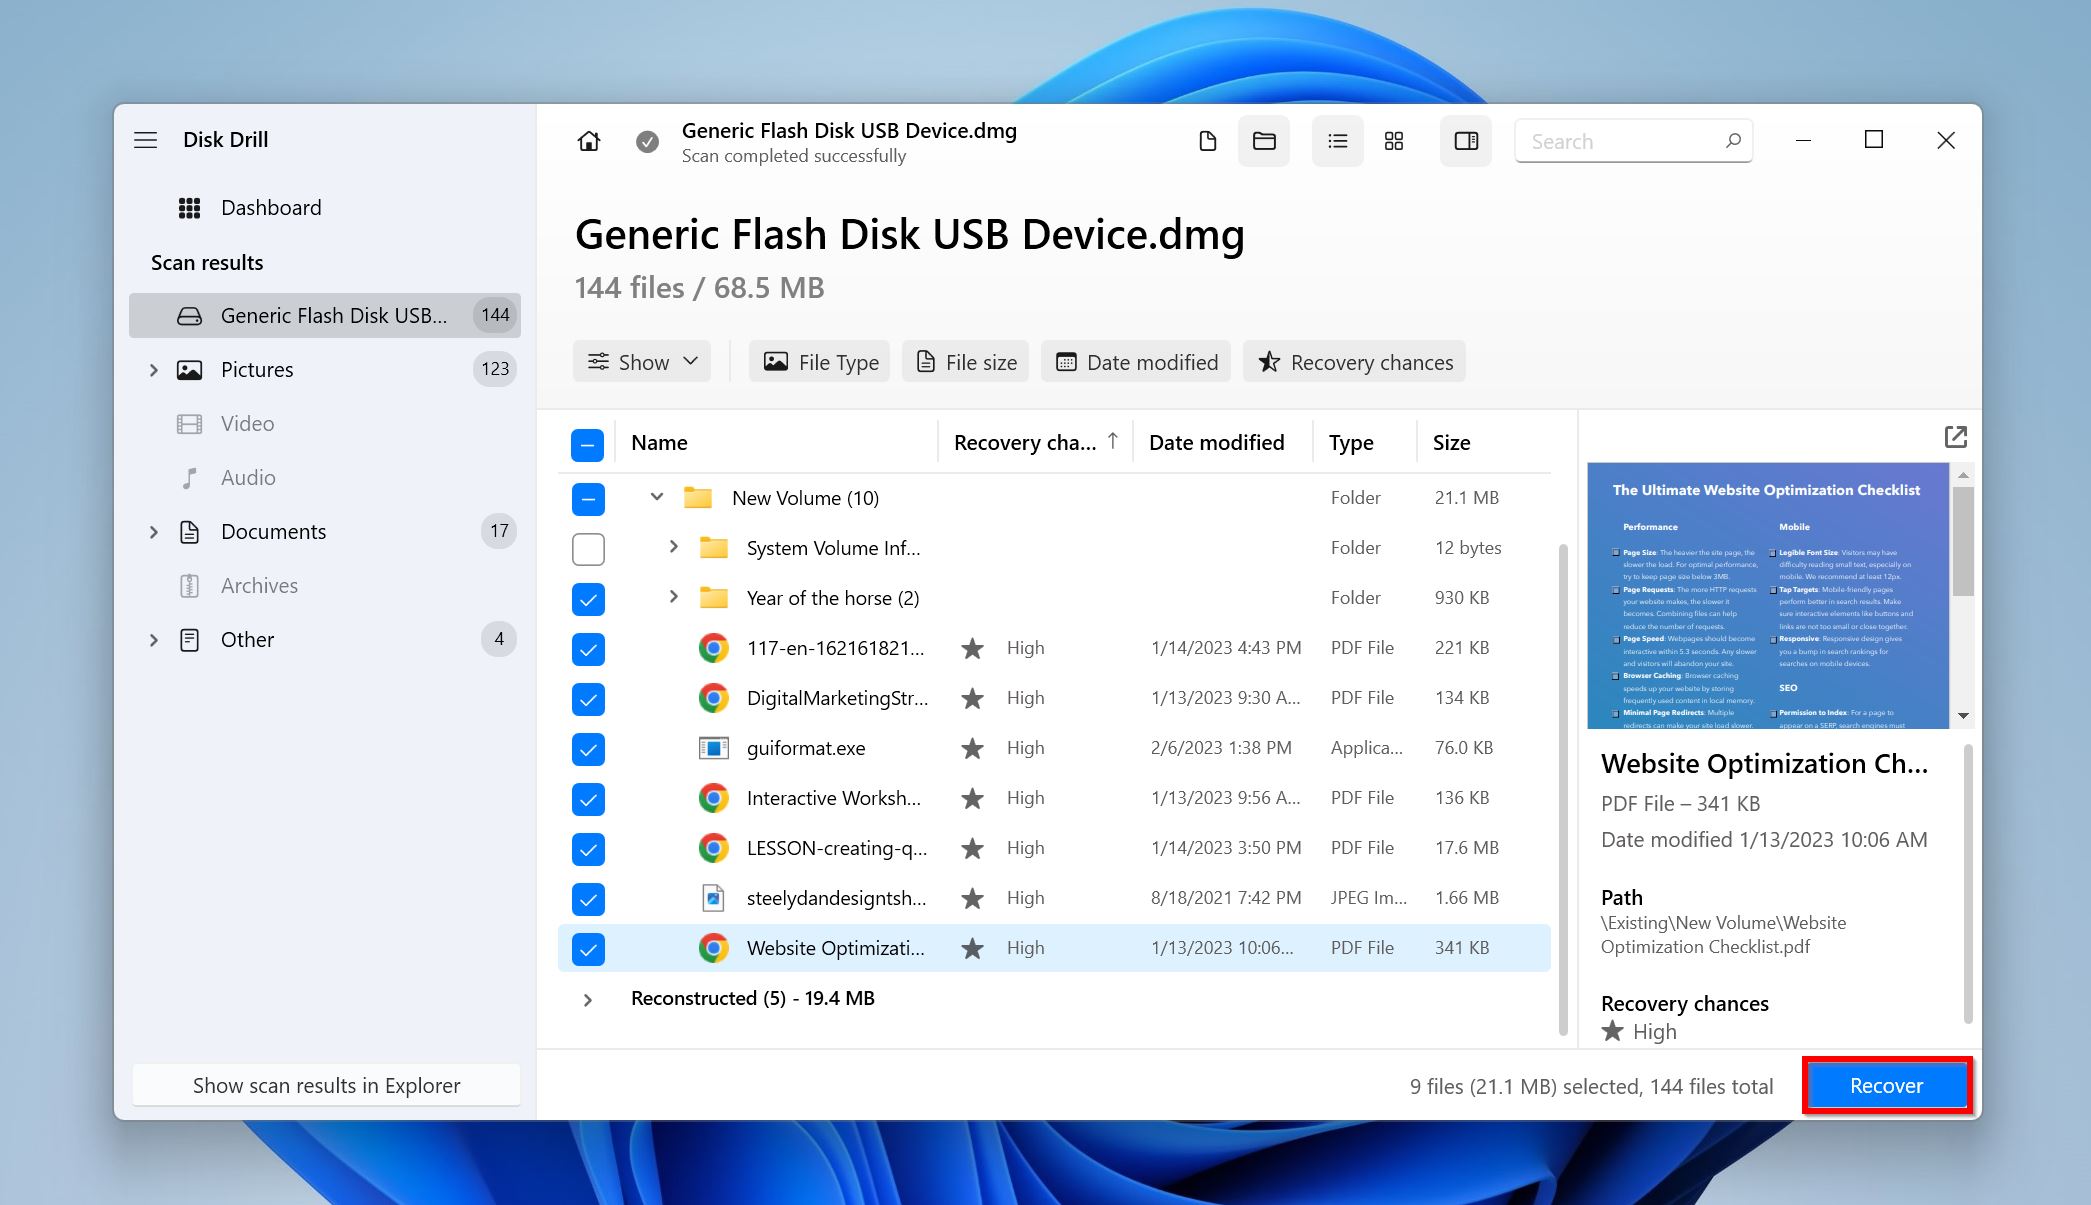Screen dimensions: 2091x1205
Task: Click the Recover button
Action: (x=1886, y=1086)
